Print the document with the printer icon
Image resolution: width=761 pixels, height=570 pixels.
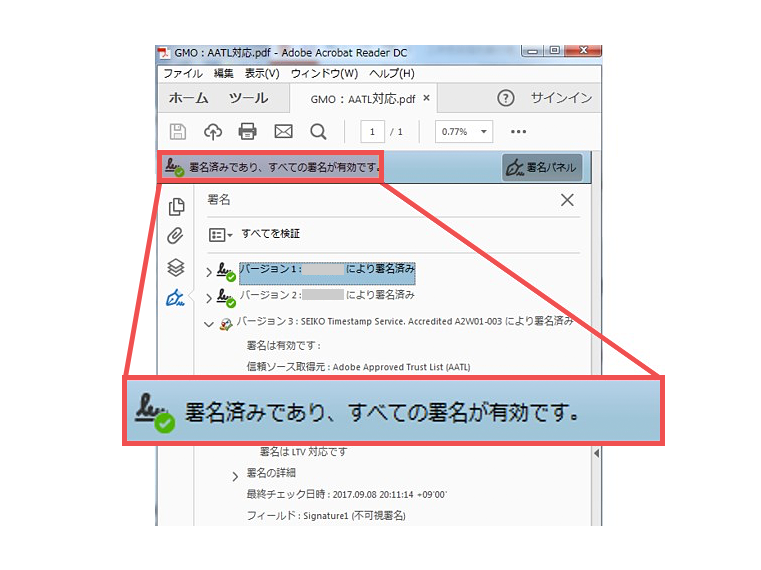(x=248, y=132)
